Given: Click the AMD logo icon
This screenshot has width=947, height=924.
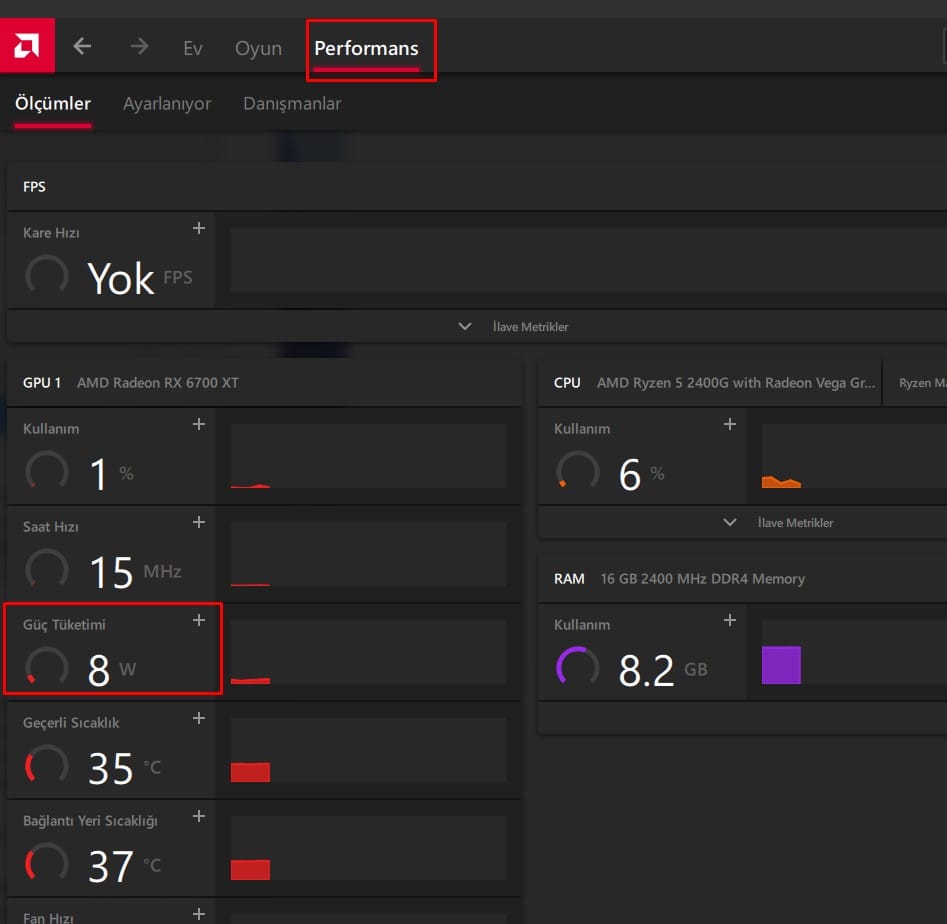Looking at the screenshot, I should [x=27, y=47].
